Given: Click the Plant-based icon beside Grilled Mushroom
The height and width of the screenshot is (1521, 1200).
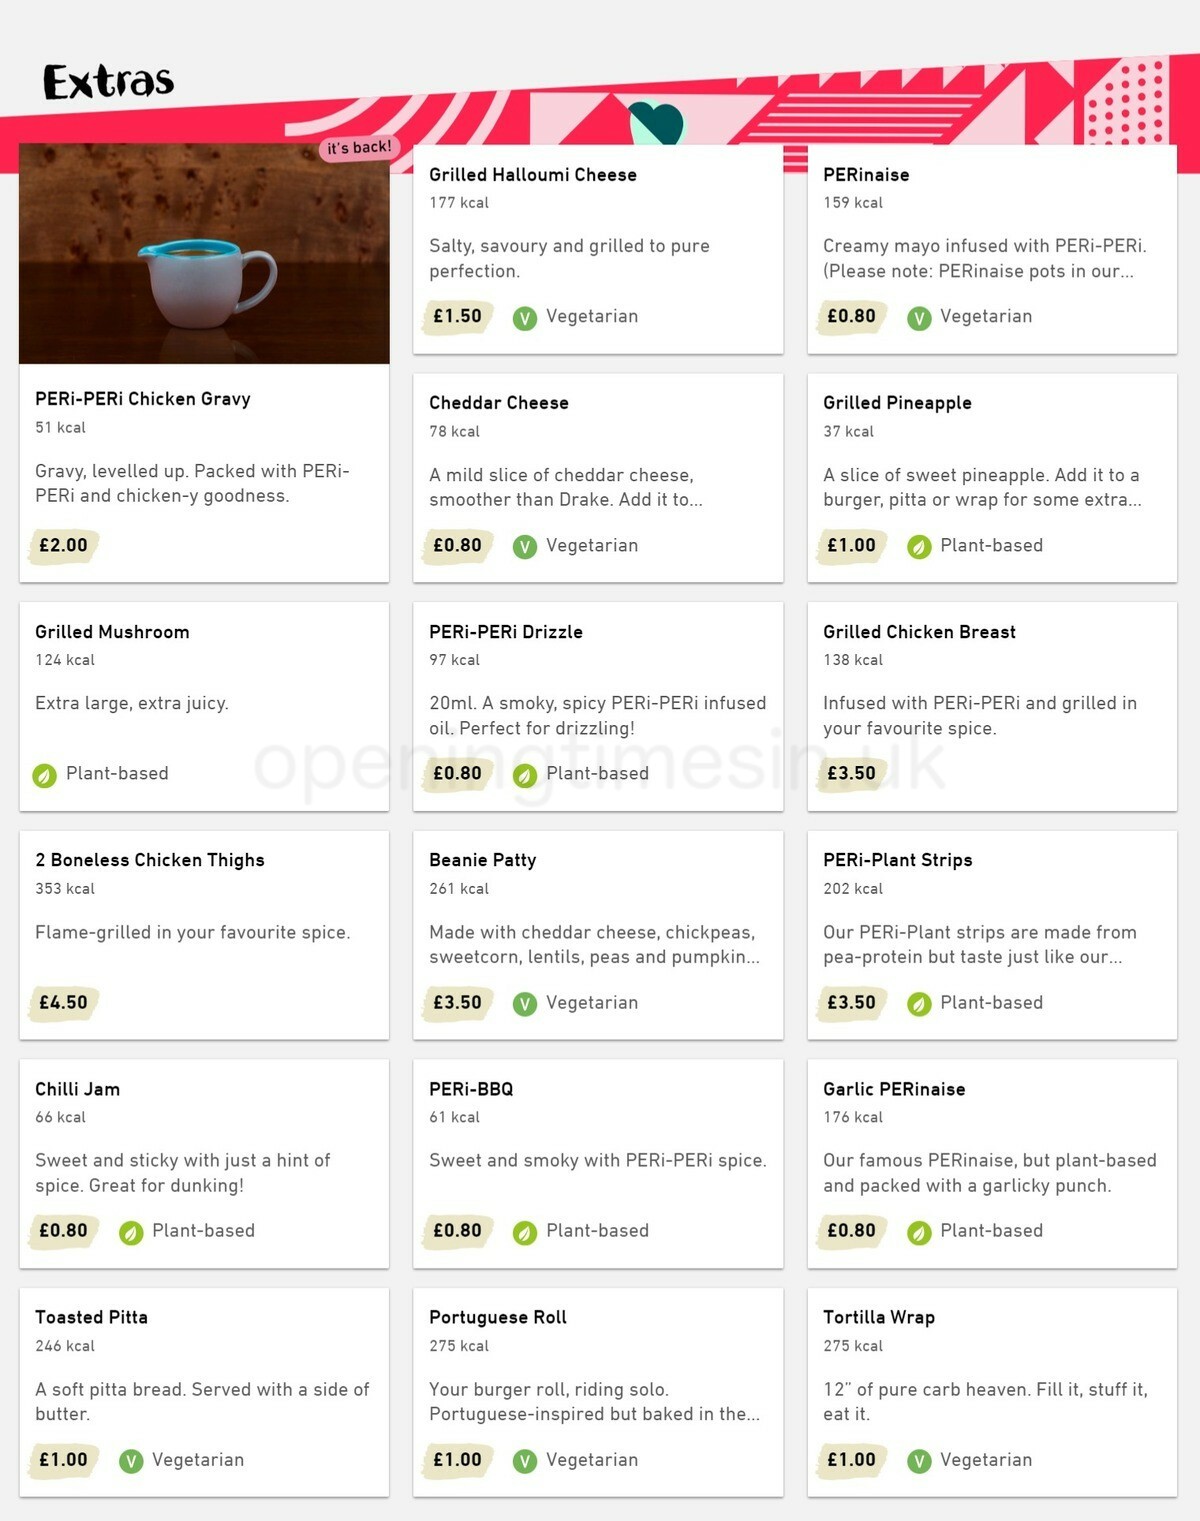Looking at the screenshot, I should (x=43, y=773).
